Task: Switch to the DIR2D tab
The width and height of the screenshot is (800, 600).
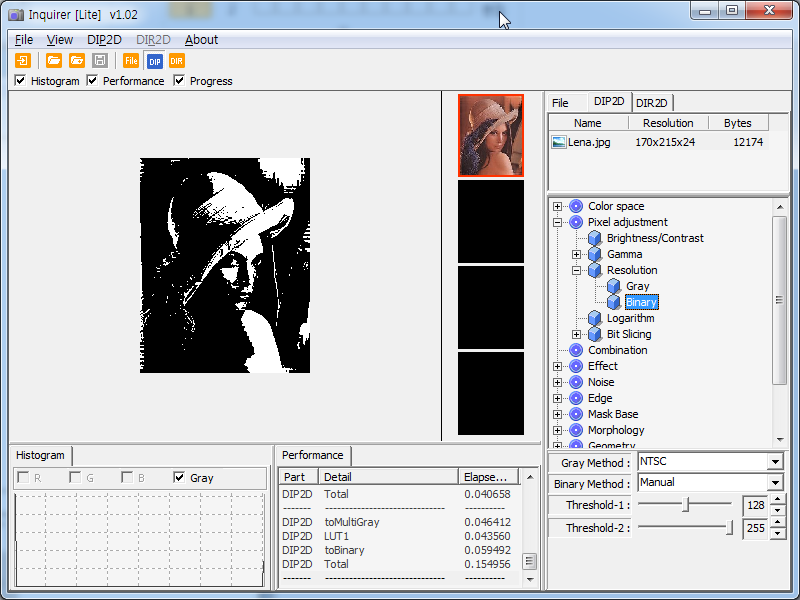Action: pos(652,102)
